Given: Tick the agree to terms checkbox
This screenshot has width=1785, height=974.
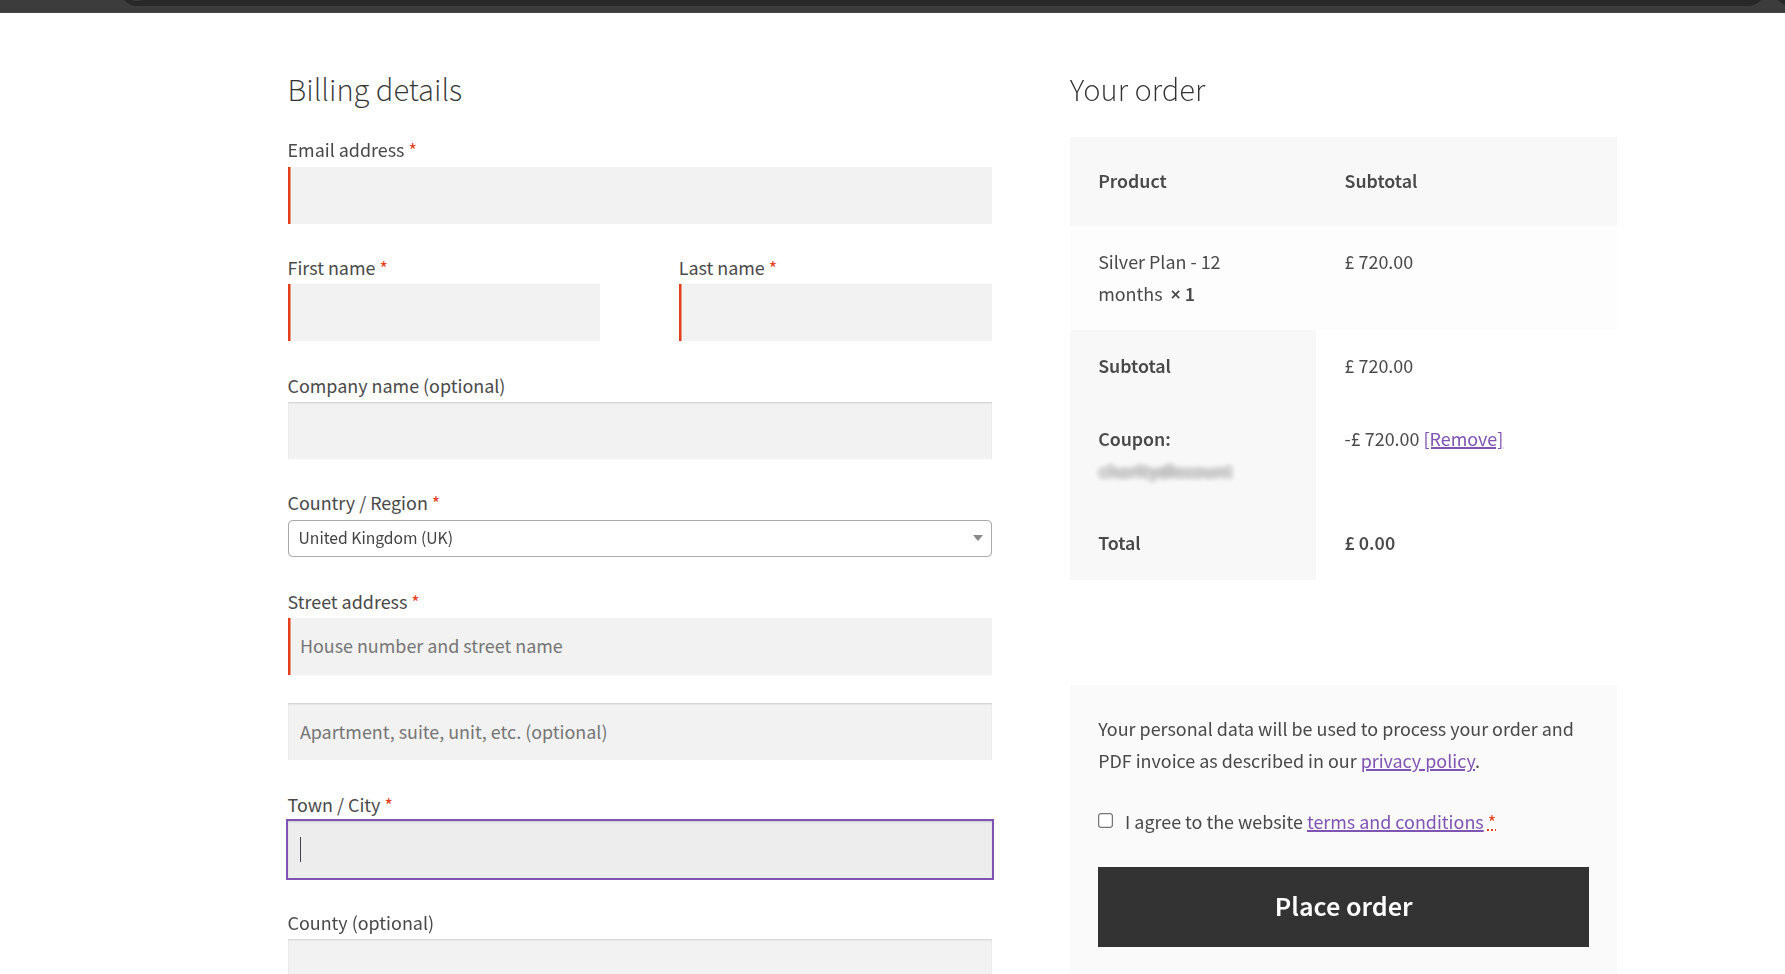Looking at the screenshot, I should tap(1106, 821).
